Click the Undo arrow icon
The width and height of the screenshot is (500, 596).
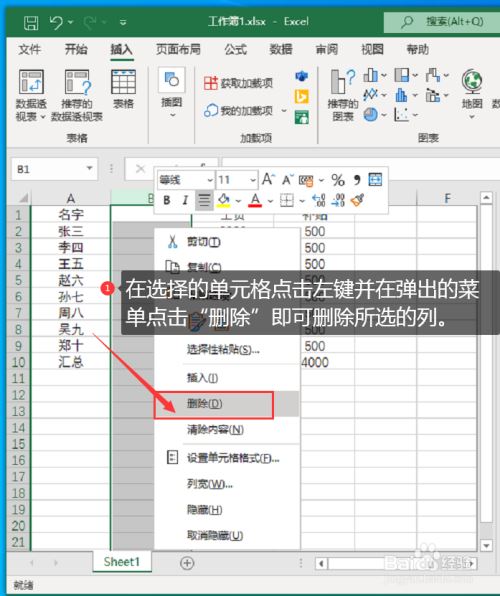coord(56,23)
